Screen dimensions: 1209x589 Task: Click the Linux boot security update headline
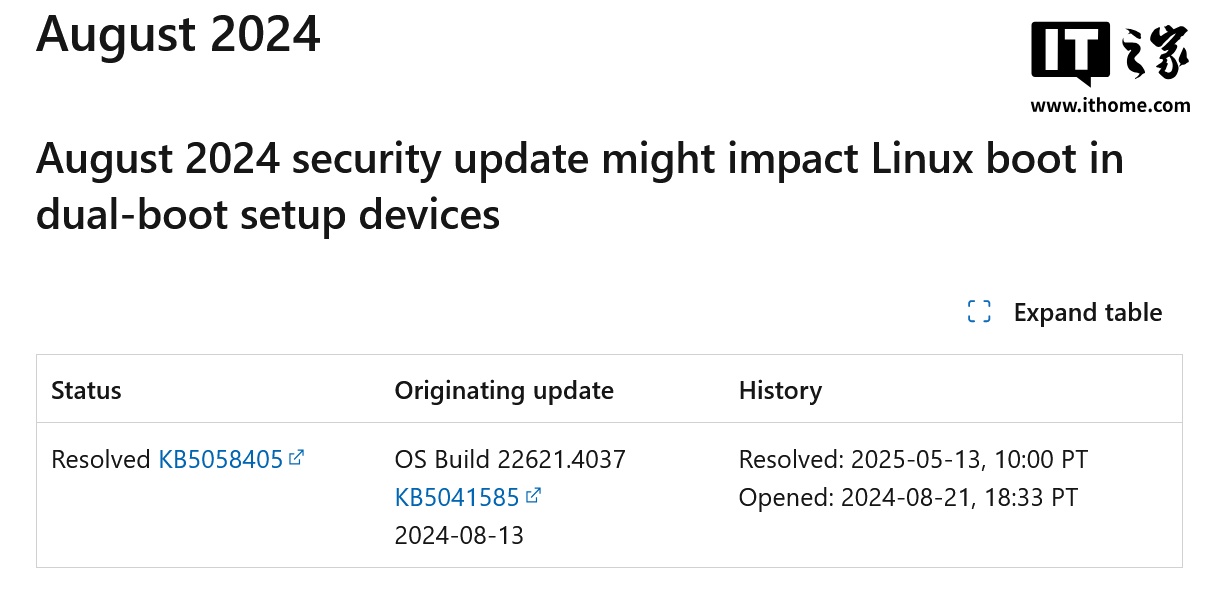(x=580, y=160)
